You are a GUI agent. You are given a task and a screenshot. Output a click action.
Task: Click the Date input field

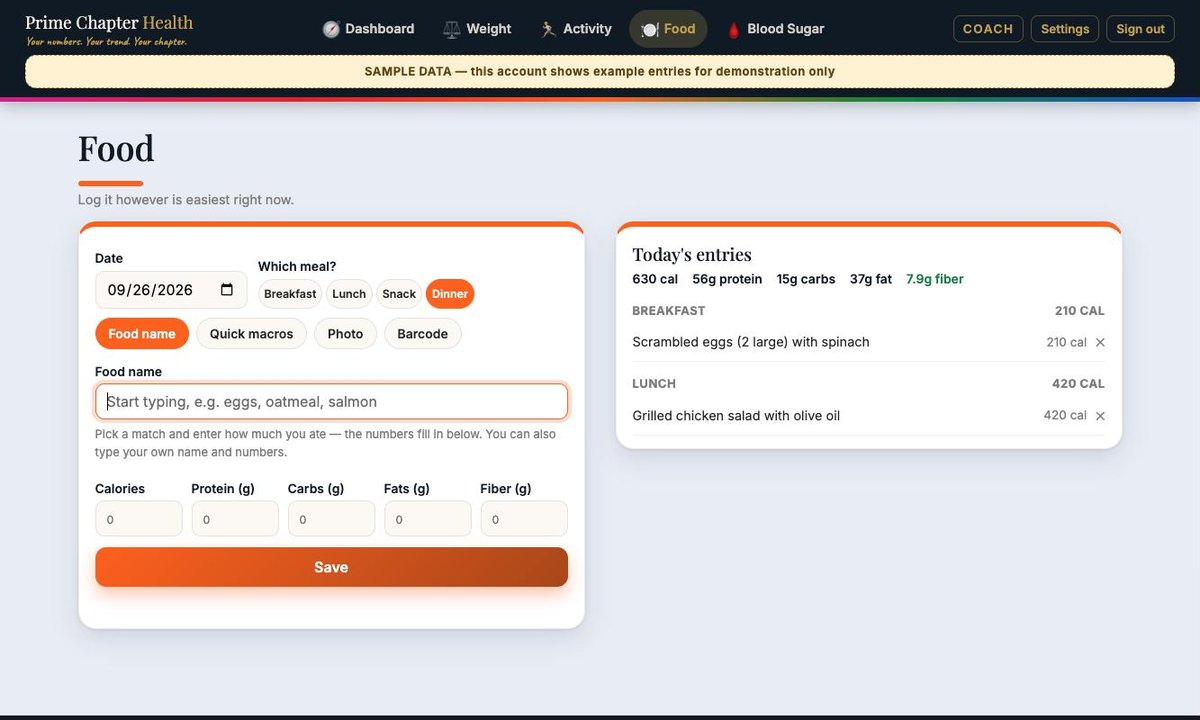(x=171, y=290)
